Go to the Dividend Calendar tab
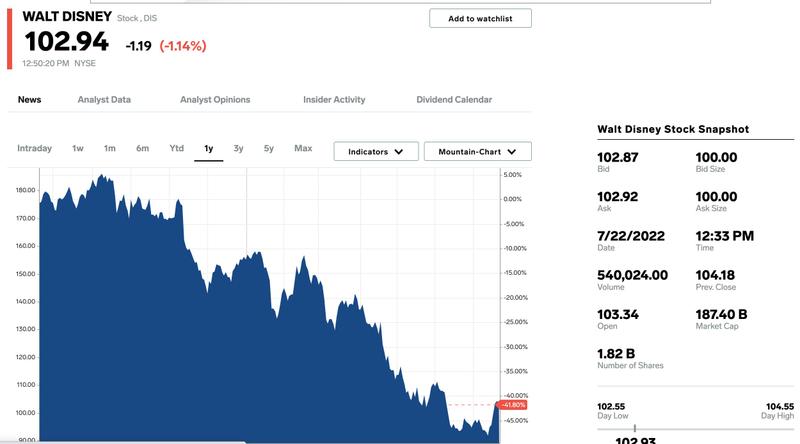Screen dimensions: 800x444 (454, 100)
